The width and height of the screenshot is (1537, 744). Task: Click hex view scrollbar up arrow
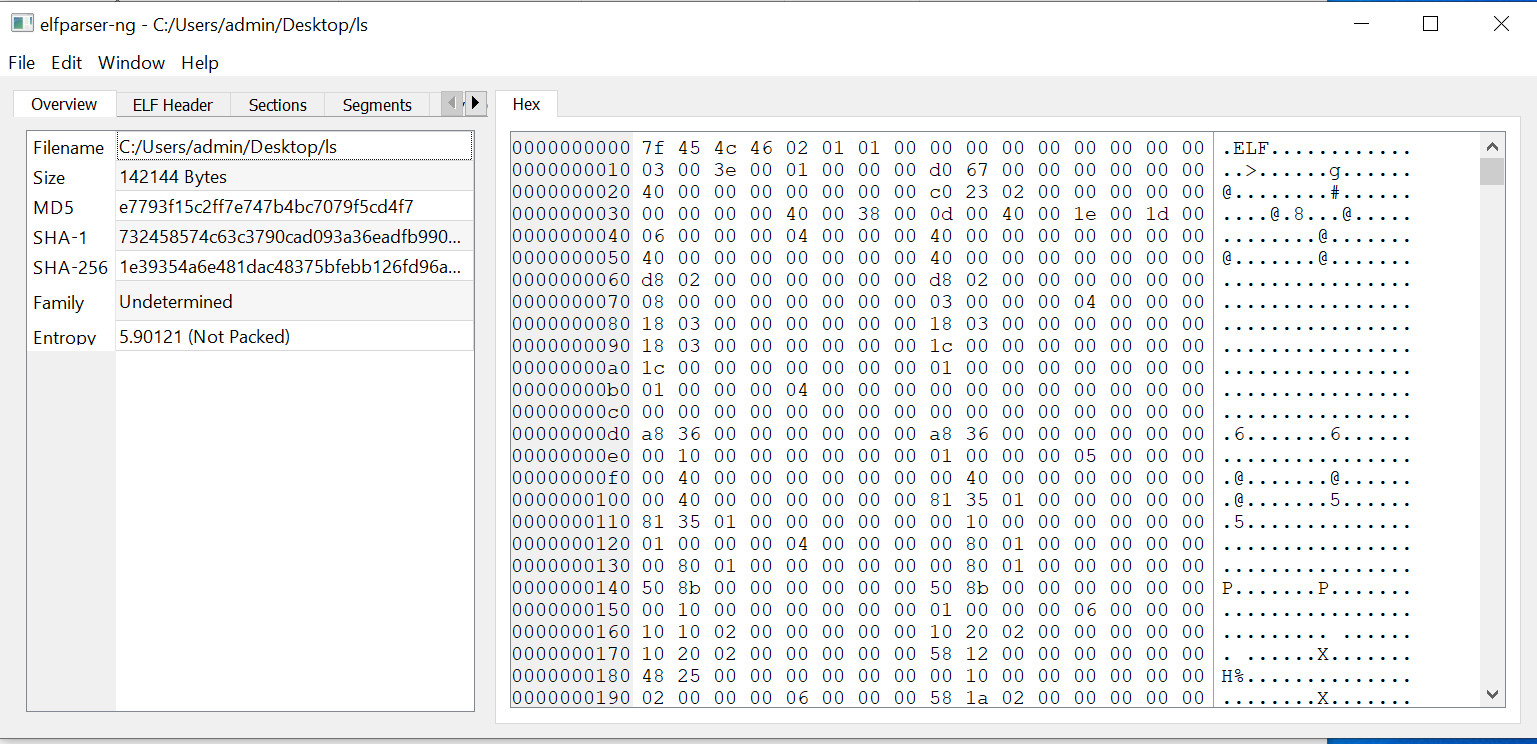coord(1492,144)
